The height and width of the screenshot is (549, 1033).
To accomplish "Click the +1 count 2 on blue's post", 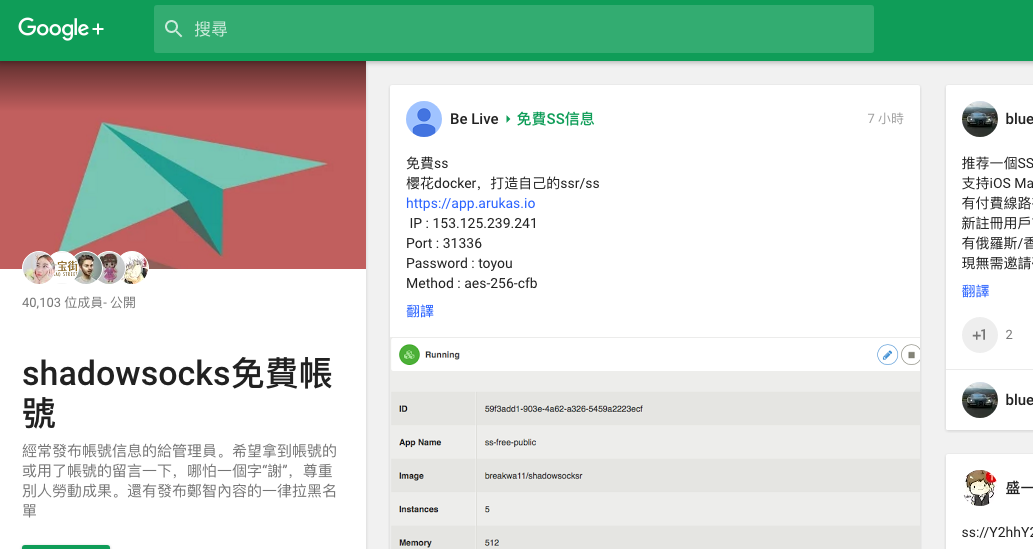I will click(x=1009, y=335).
